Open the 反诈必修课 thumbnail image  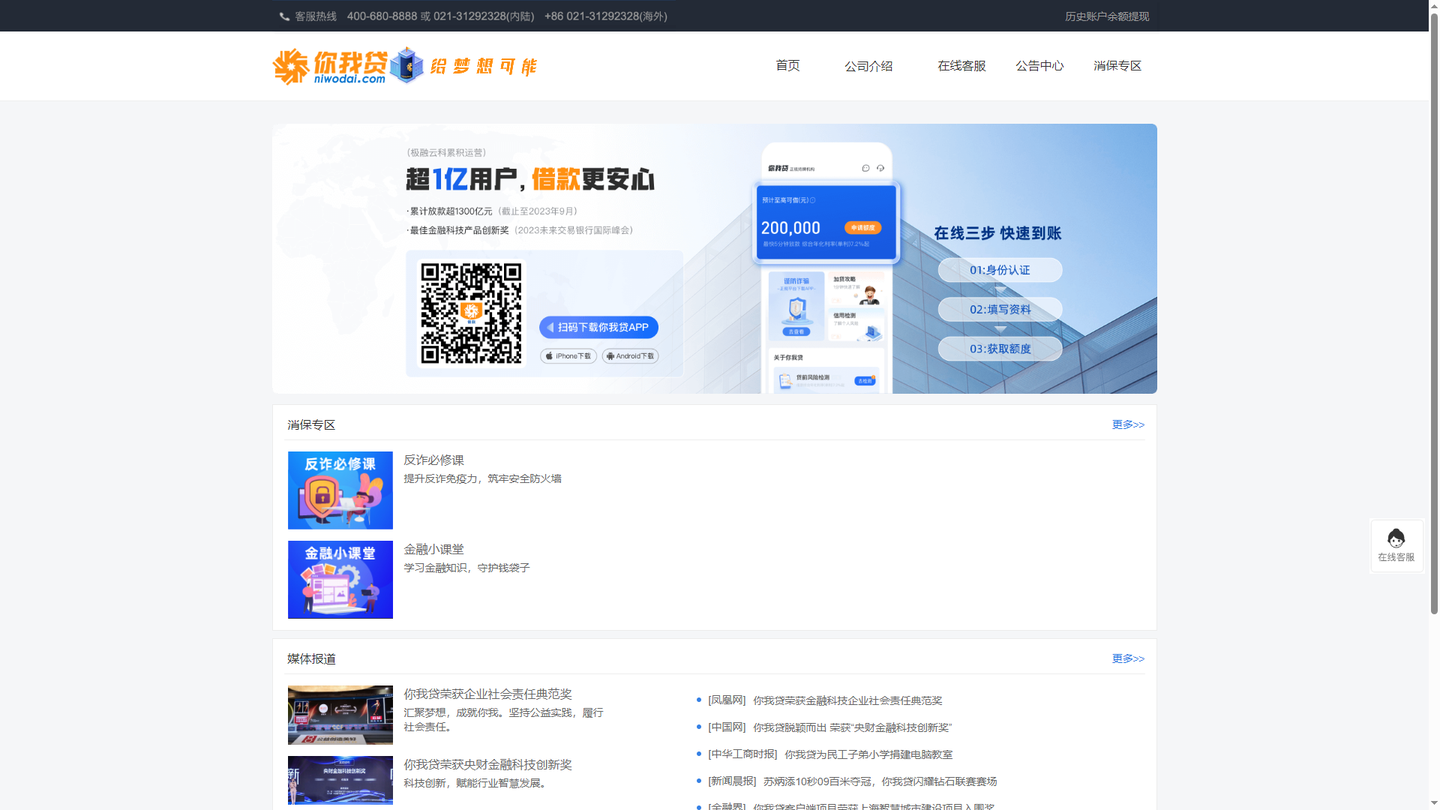(x=340, y=490)
